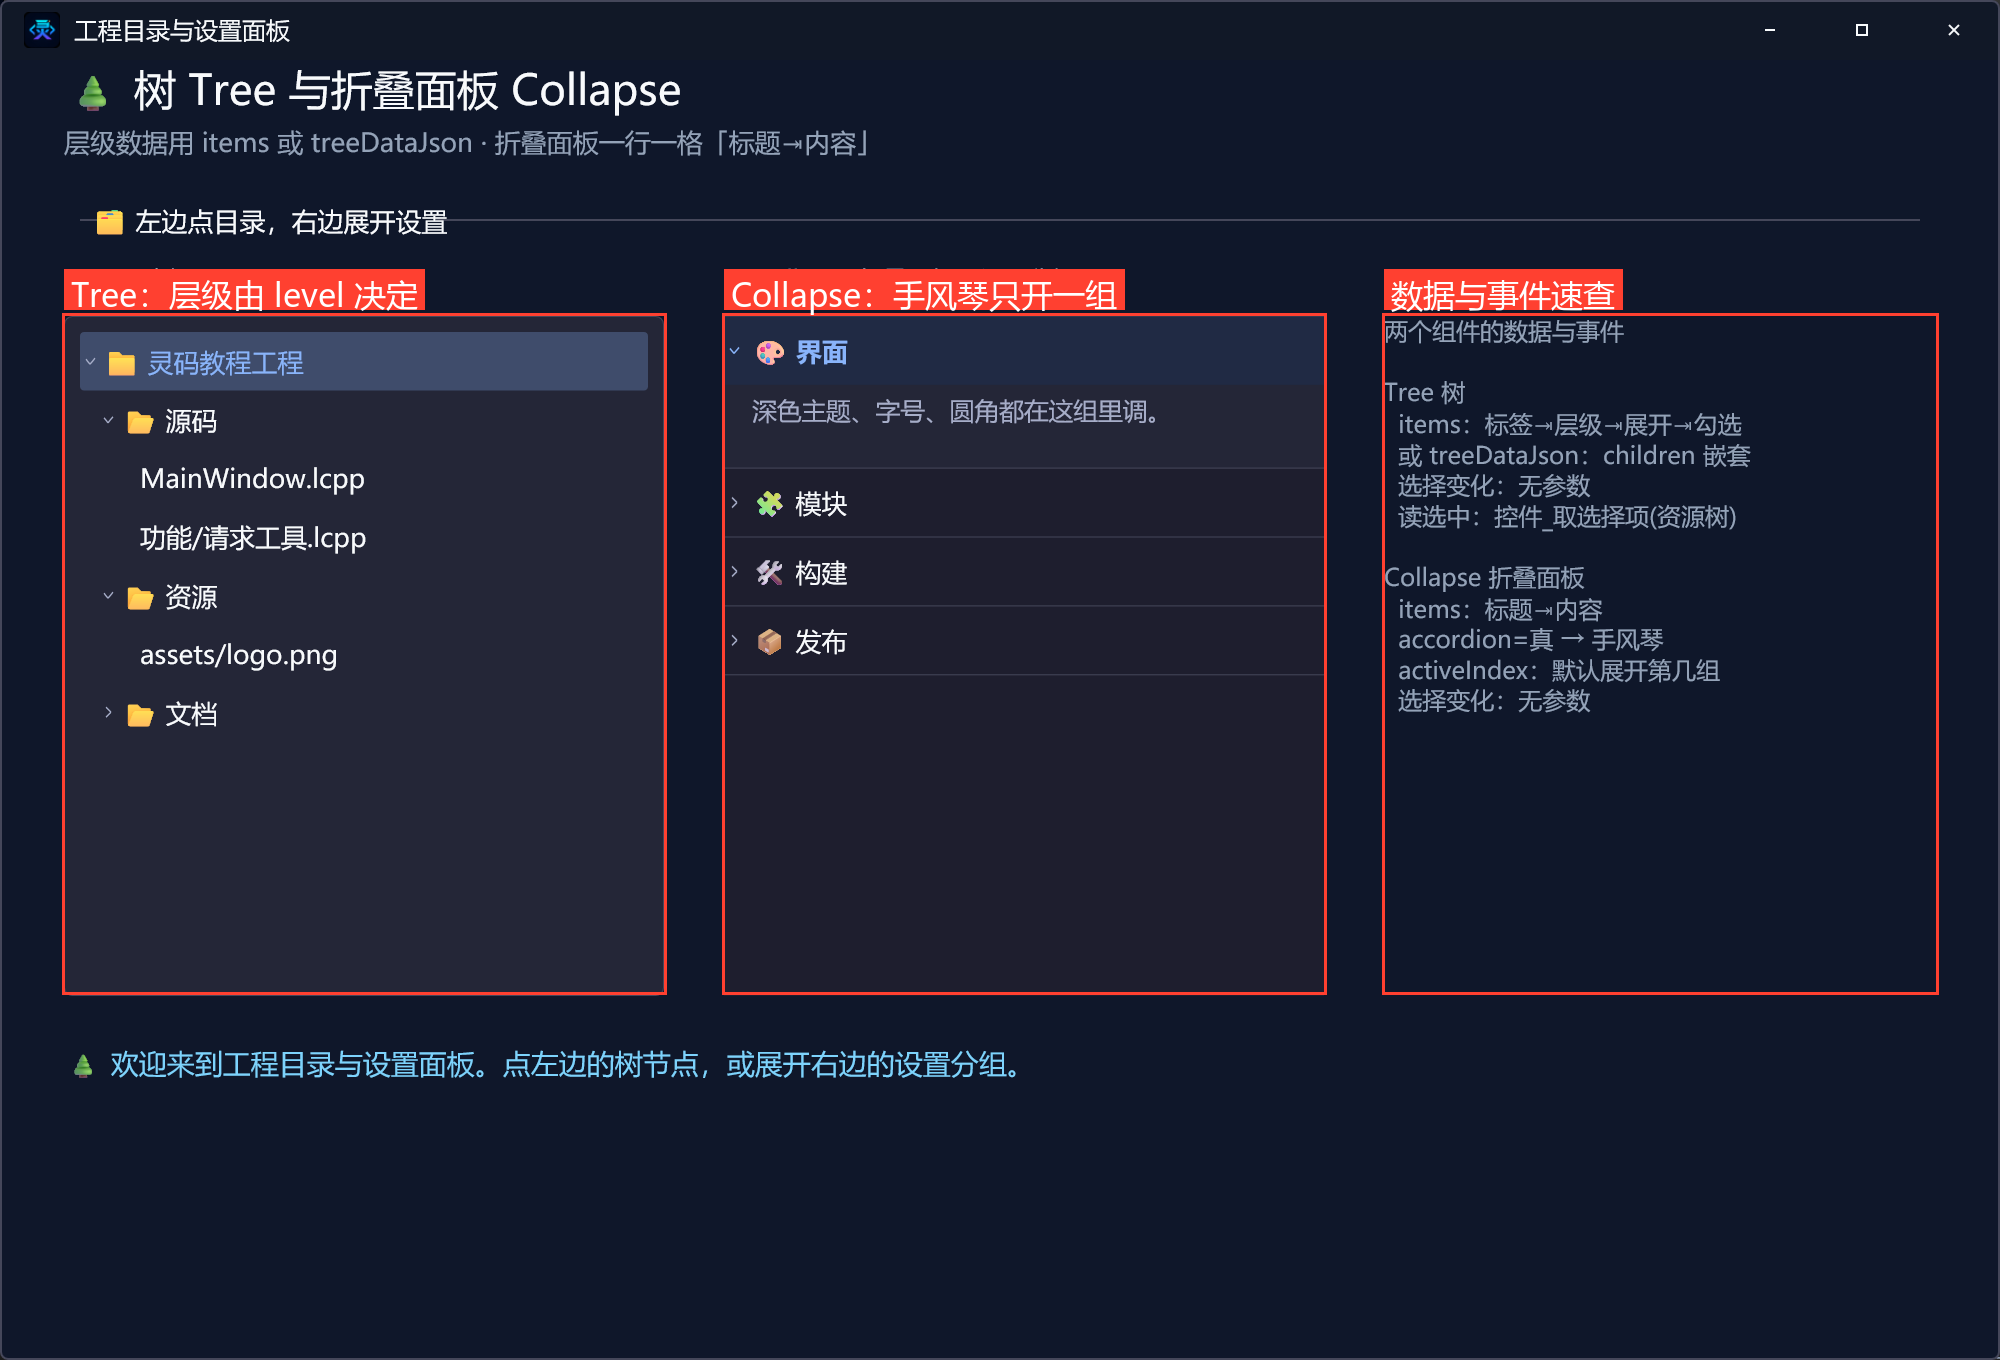
Task: Select the 功能/请求工具.lcpp file
Action: click(253, 538)
